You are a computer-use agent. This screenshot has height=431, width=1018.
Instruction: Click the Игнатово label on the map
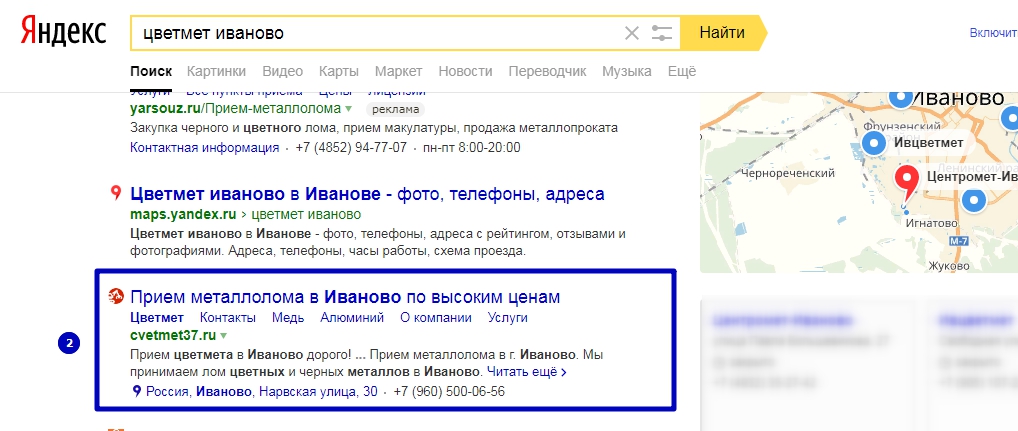(x=931, y=223)
